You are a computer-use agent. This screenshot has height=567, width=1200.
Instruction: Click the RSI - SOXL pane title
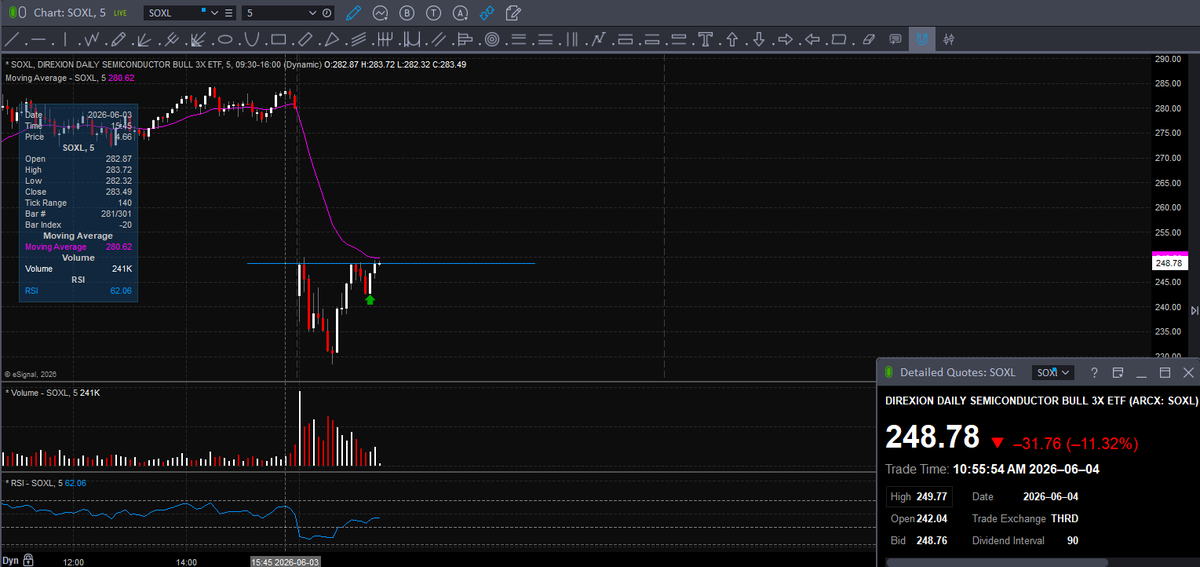(32, 483)
